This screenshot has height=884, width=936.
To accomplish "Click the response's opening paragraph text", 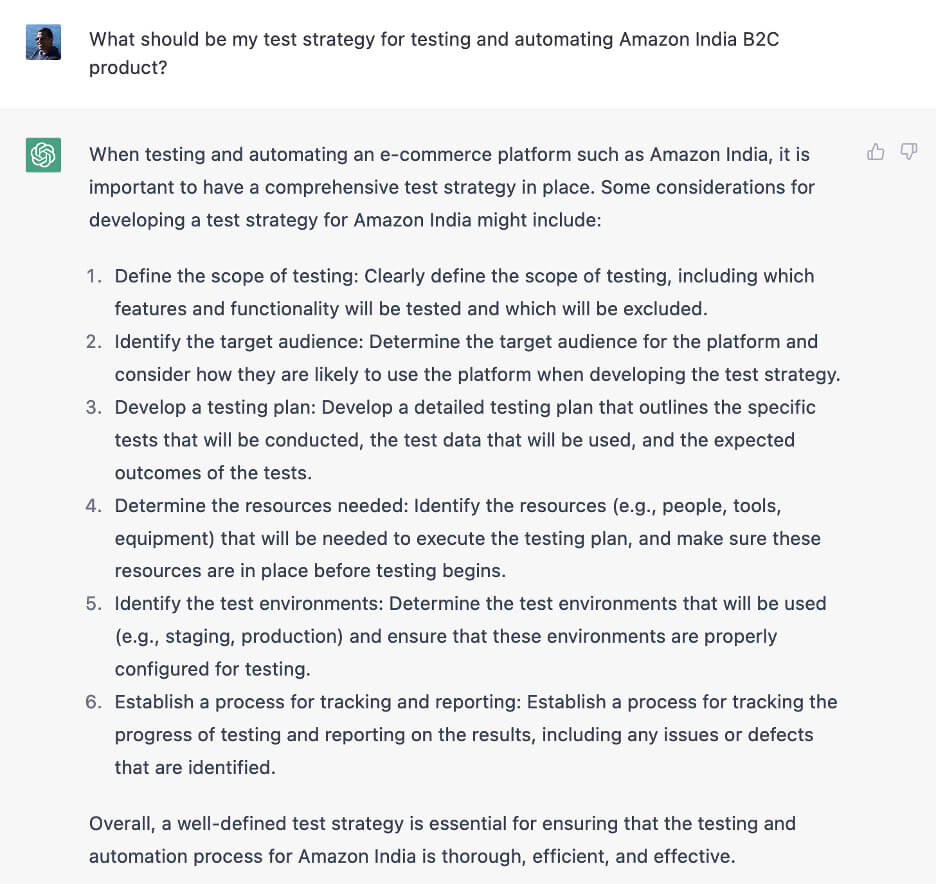I will click(x=450, y=187).
